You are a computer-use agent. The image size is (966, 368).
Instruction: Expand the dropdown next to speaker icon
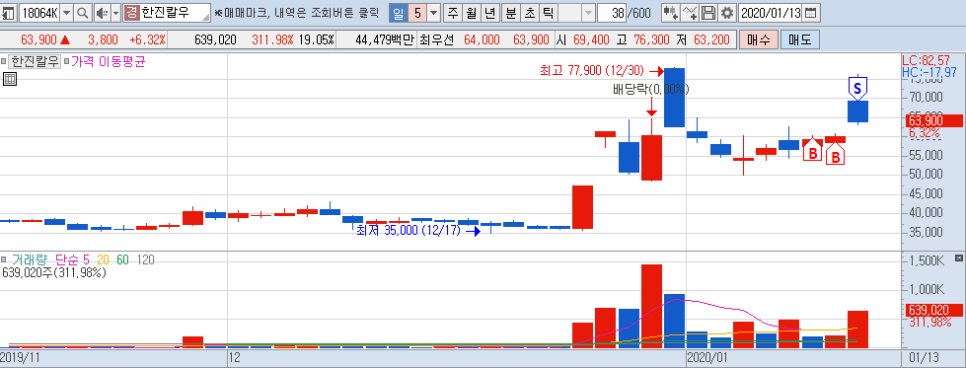click(x=115, y=12)
